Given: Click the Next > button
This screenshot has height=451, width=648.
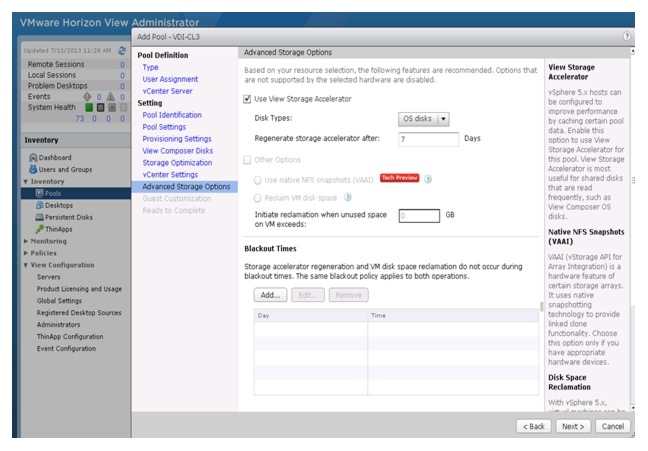Looking at the screenshot, I should click(573, 426).
